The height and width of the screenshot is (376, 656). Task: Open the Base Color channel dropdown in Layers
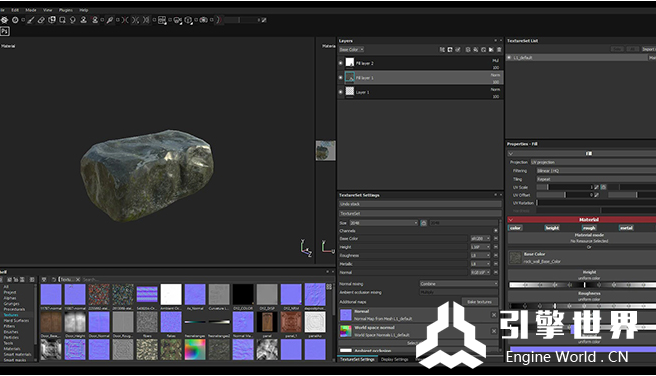[351, 49]
